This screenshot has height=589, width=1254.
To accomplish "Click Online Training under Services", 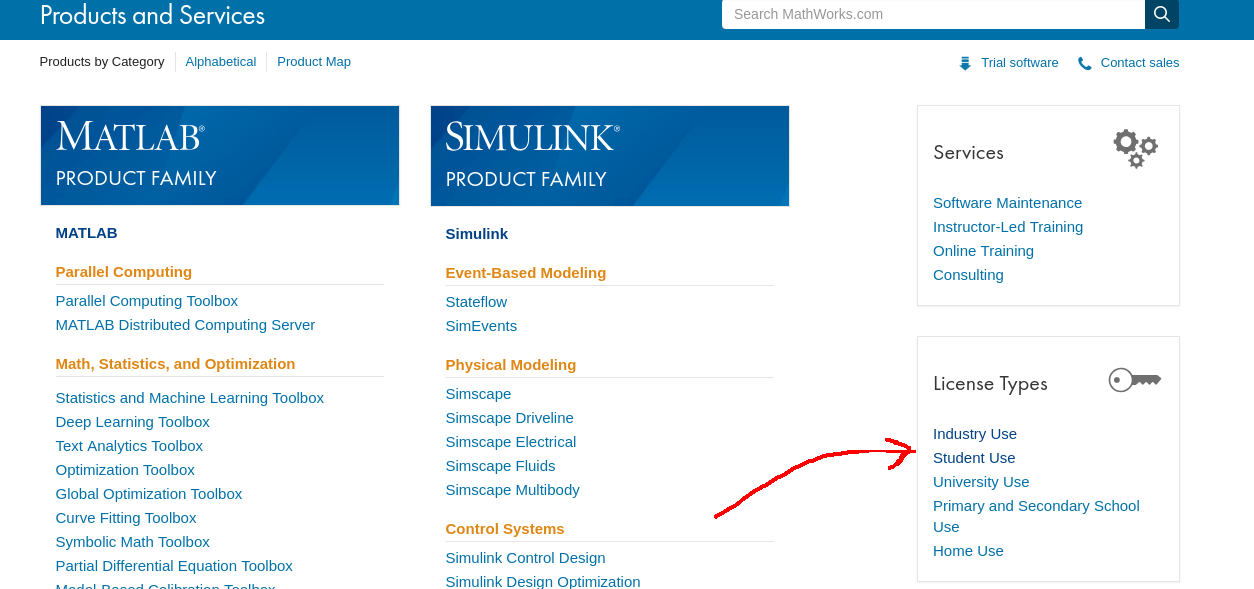I will pos(983,250).
